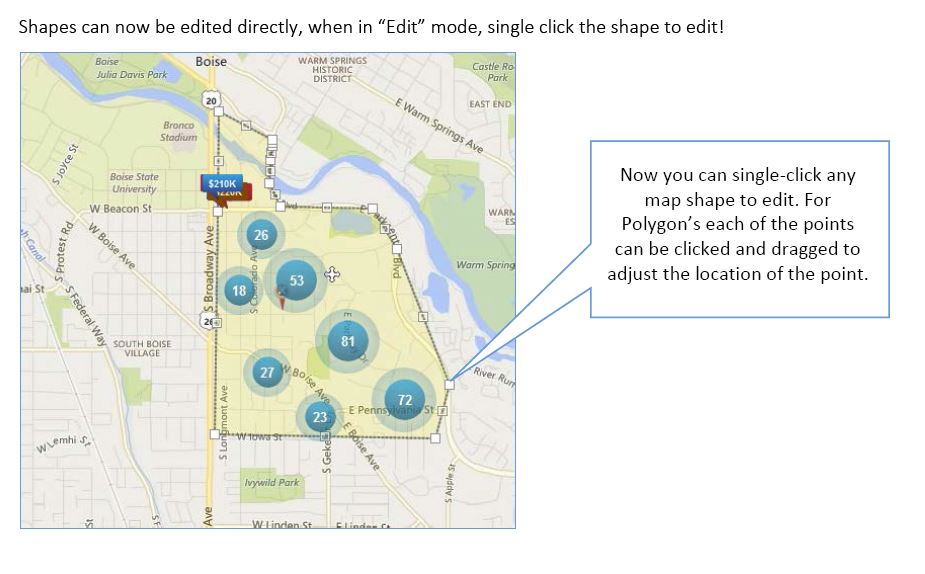Click the Ivywild Park label
Image resolution: width=925 pixels, height=574 pixels.
pyautogui.click(x=272, y=482)
